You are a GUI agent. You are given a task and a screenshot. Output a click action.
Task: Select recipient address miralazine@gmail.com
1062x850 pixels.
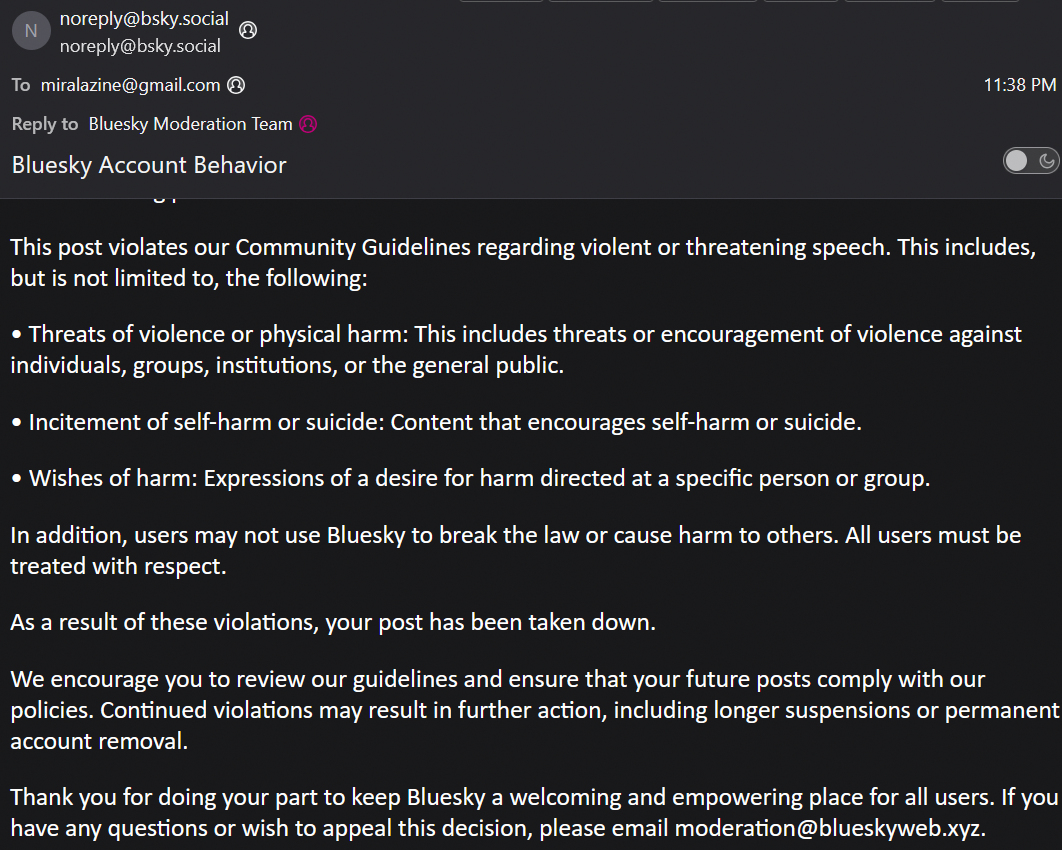point(130,85)
